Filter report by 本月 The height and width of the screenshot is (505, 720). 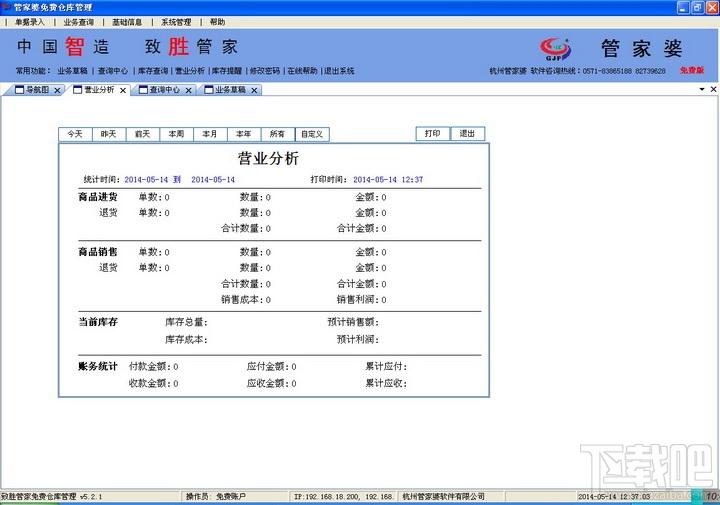click(x=210, y=134)
